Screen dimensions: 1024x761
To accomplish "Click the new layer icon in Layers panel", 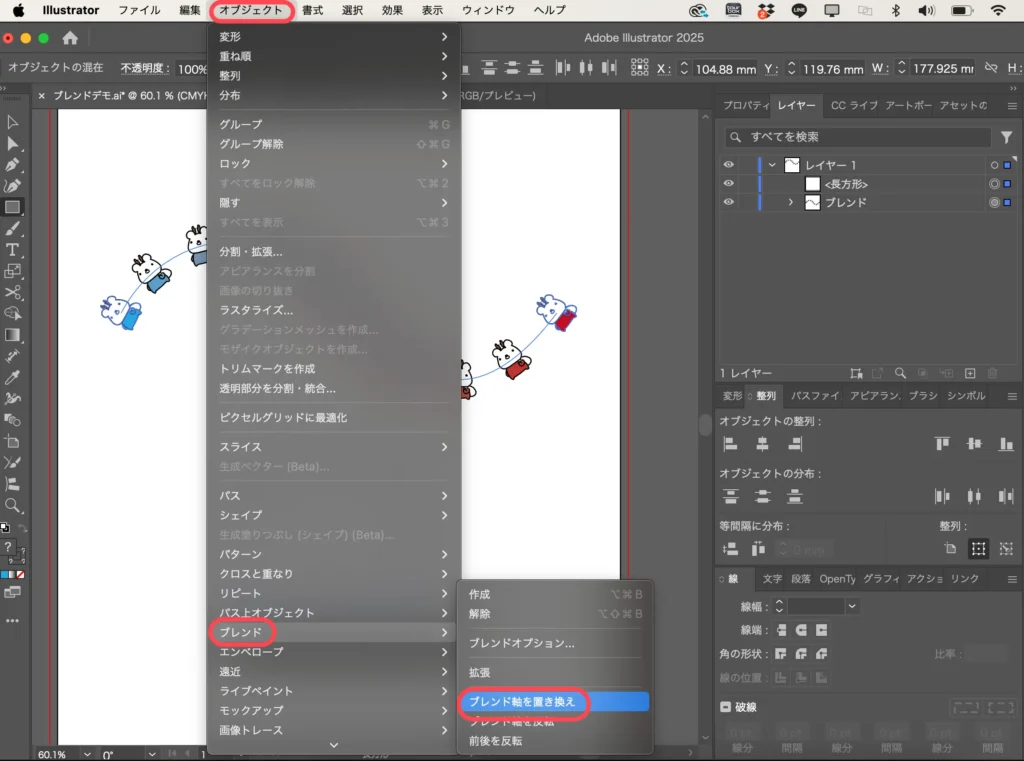I will coord(970,373).
